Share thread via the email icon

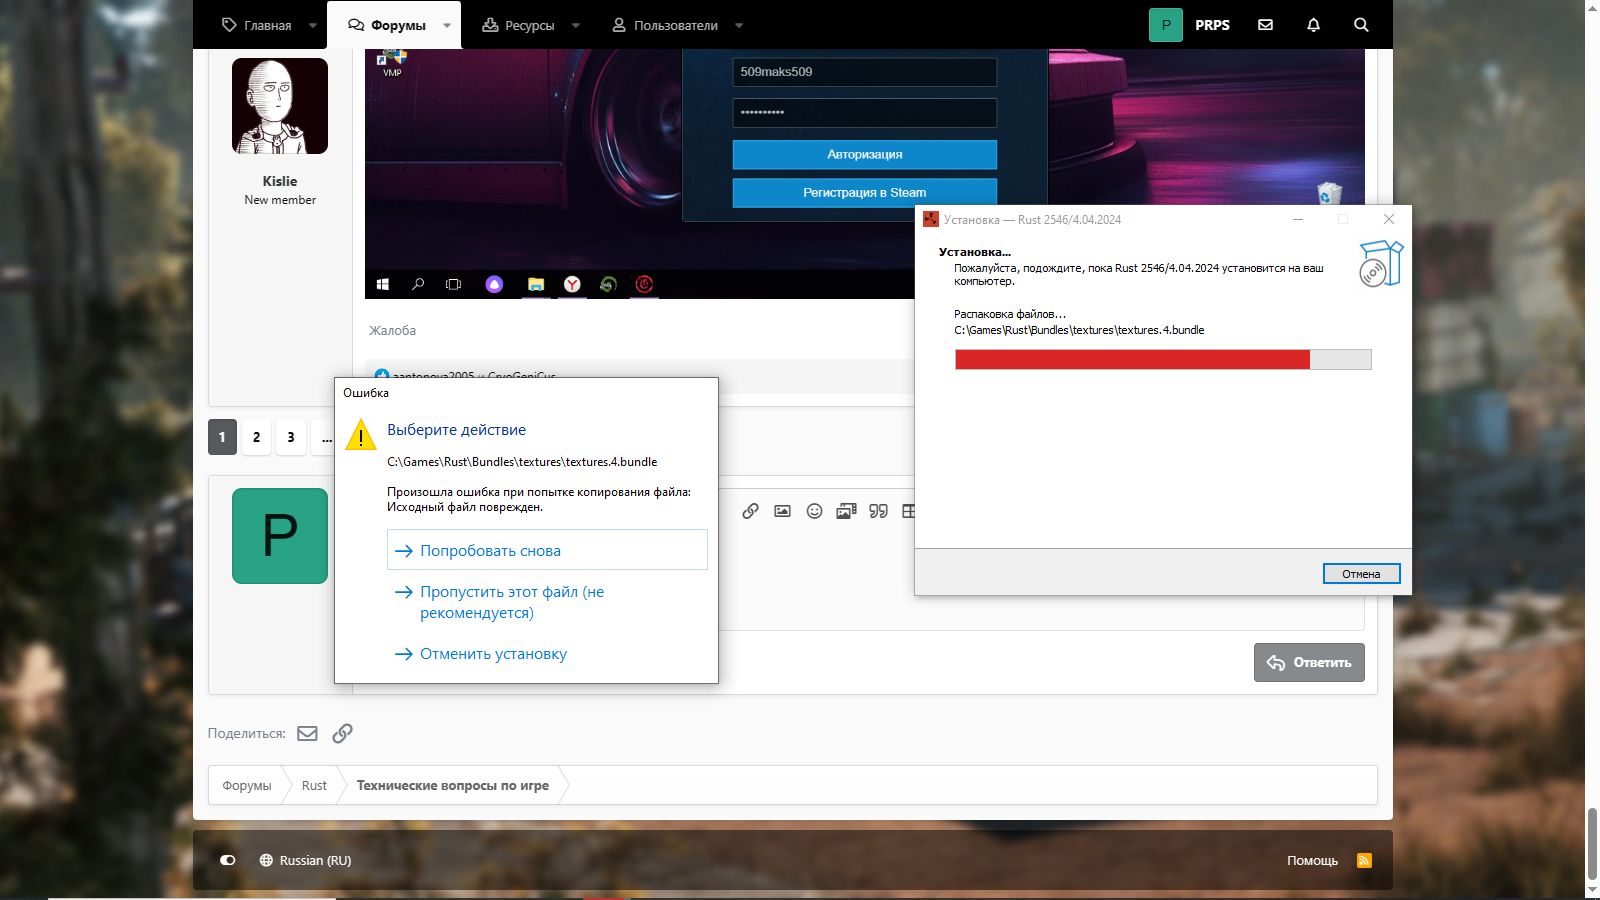click(307, 733)
